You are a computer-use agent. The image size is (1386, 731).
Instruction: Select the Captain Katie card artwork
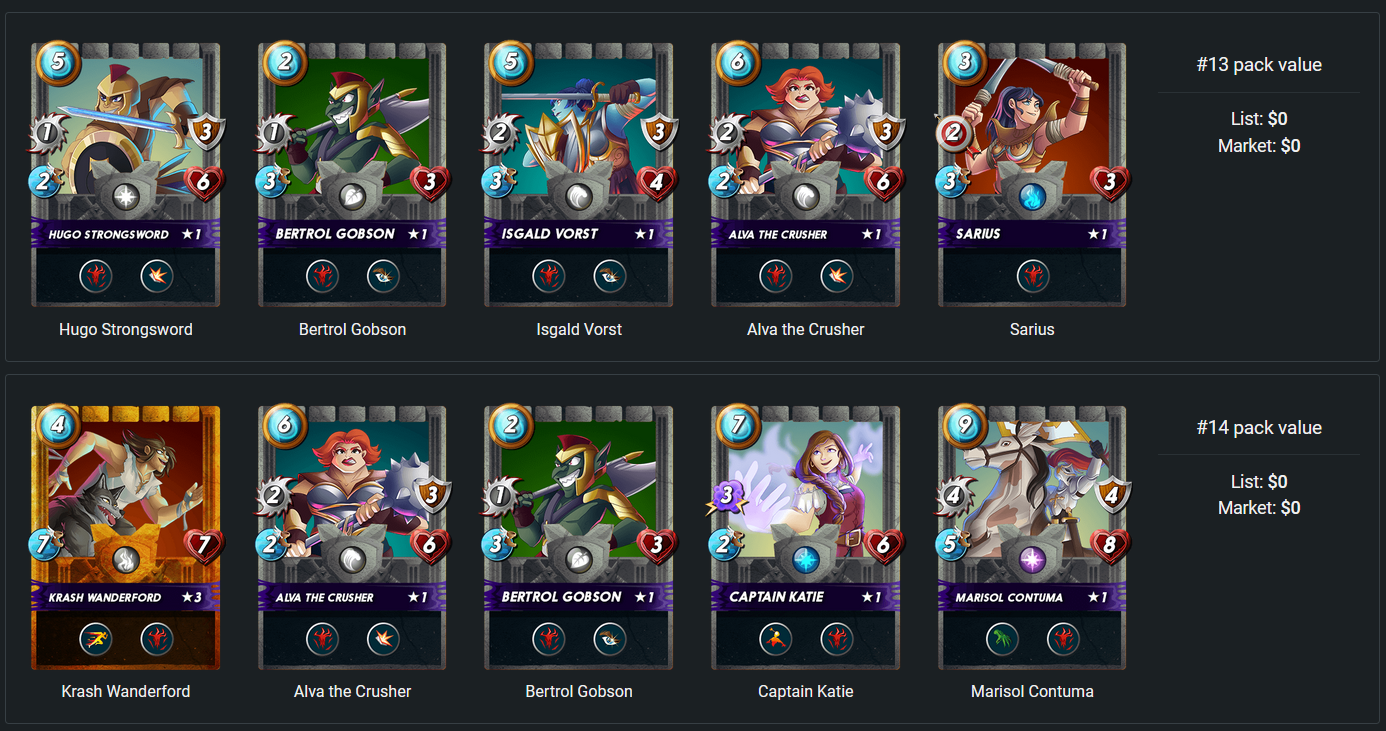(x=806, y=537)
